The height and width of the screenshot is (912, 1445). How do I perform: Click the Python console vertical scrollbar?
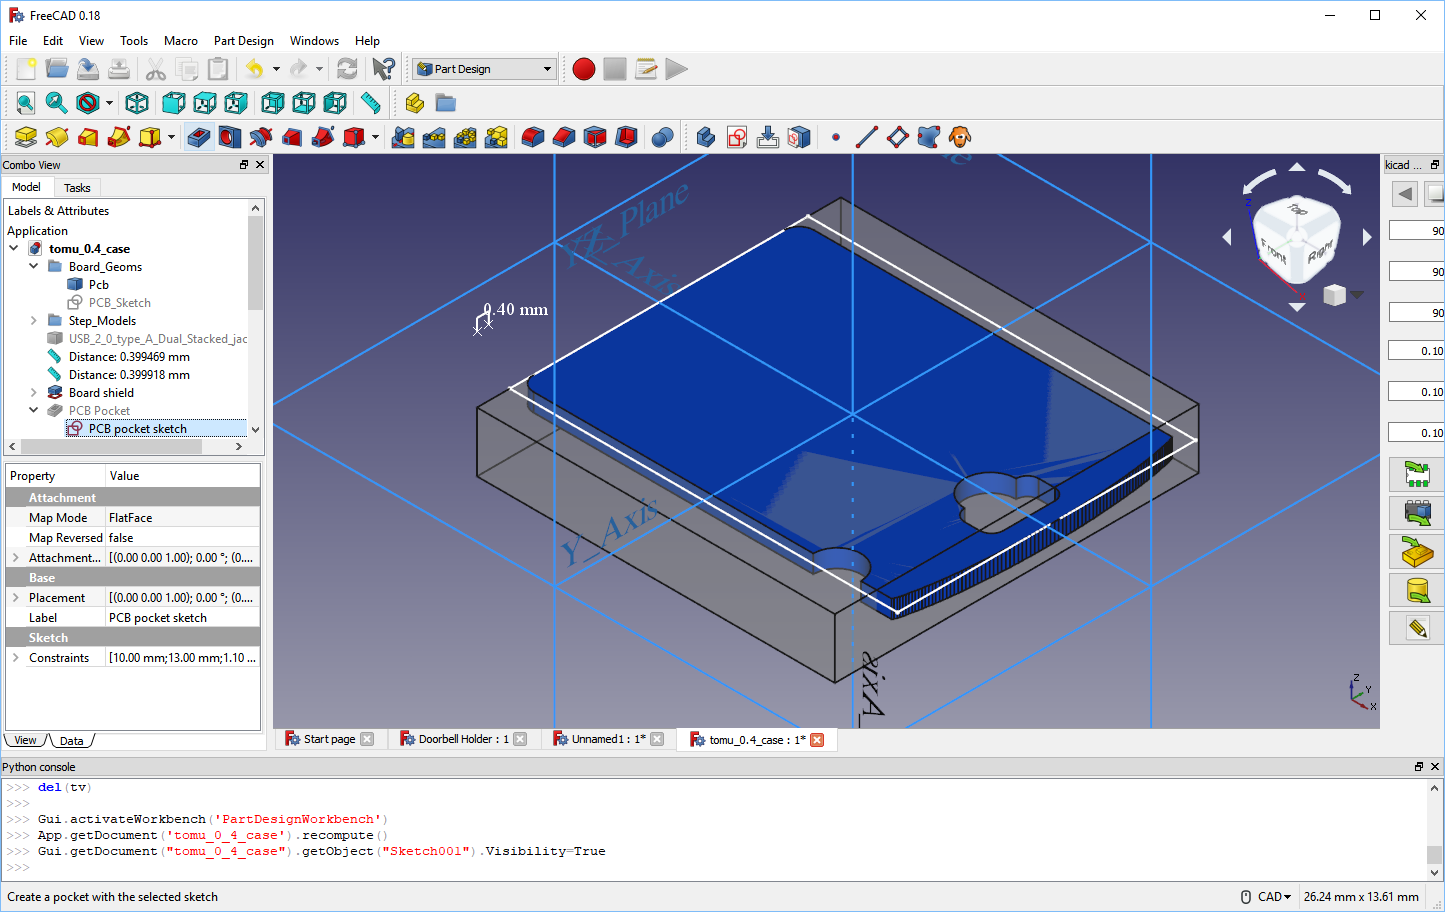(1434, 830)
